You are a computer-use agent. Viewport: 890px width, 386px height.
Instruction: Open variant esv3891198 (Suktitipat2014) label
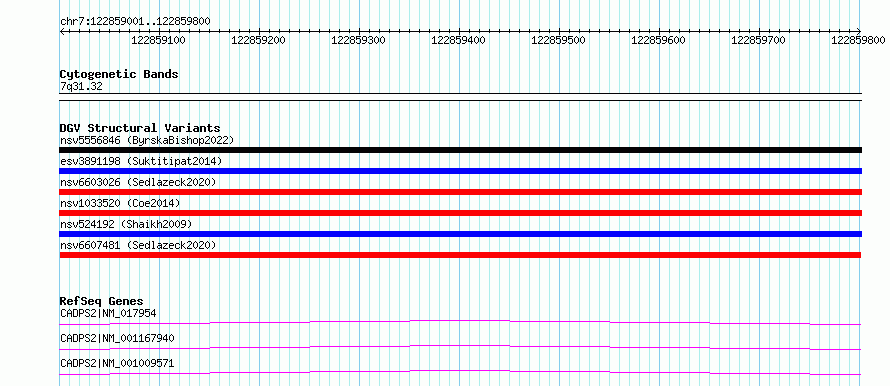(141, 161)
